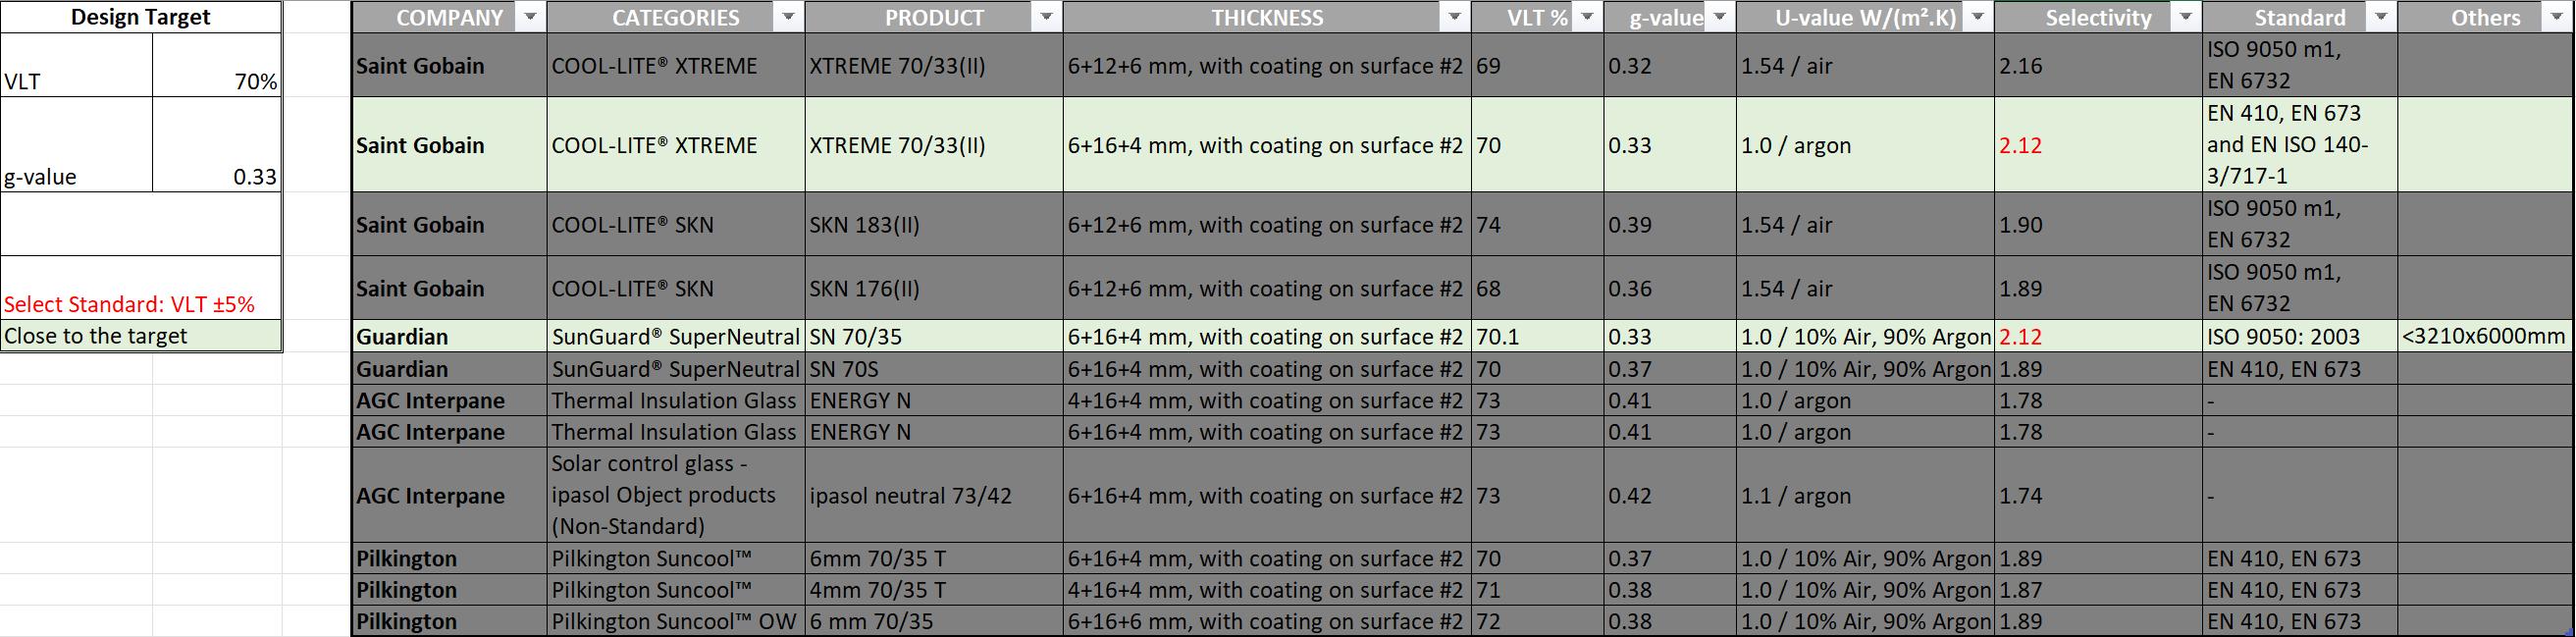Select the AGC Interpane cell in ipasol neutral row
Image resolution: width=2576 pixels, height=637 pixels.
point(449,495)
